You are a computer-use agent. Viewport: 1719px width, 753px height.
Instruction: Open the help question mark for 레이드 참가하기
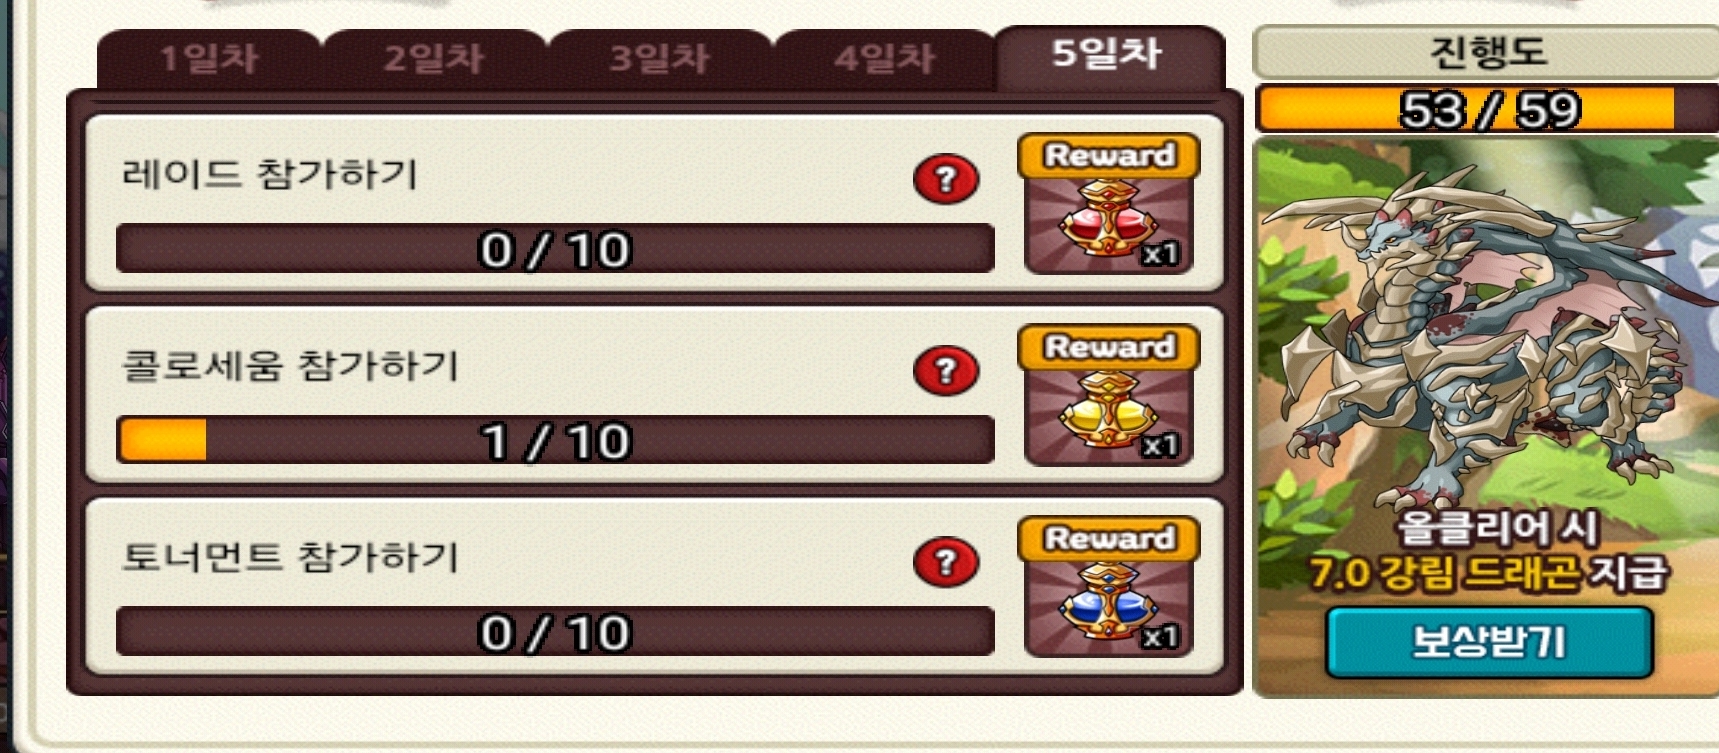coord(946,179)
